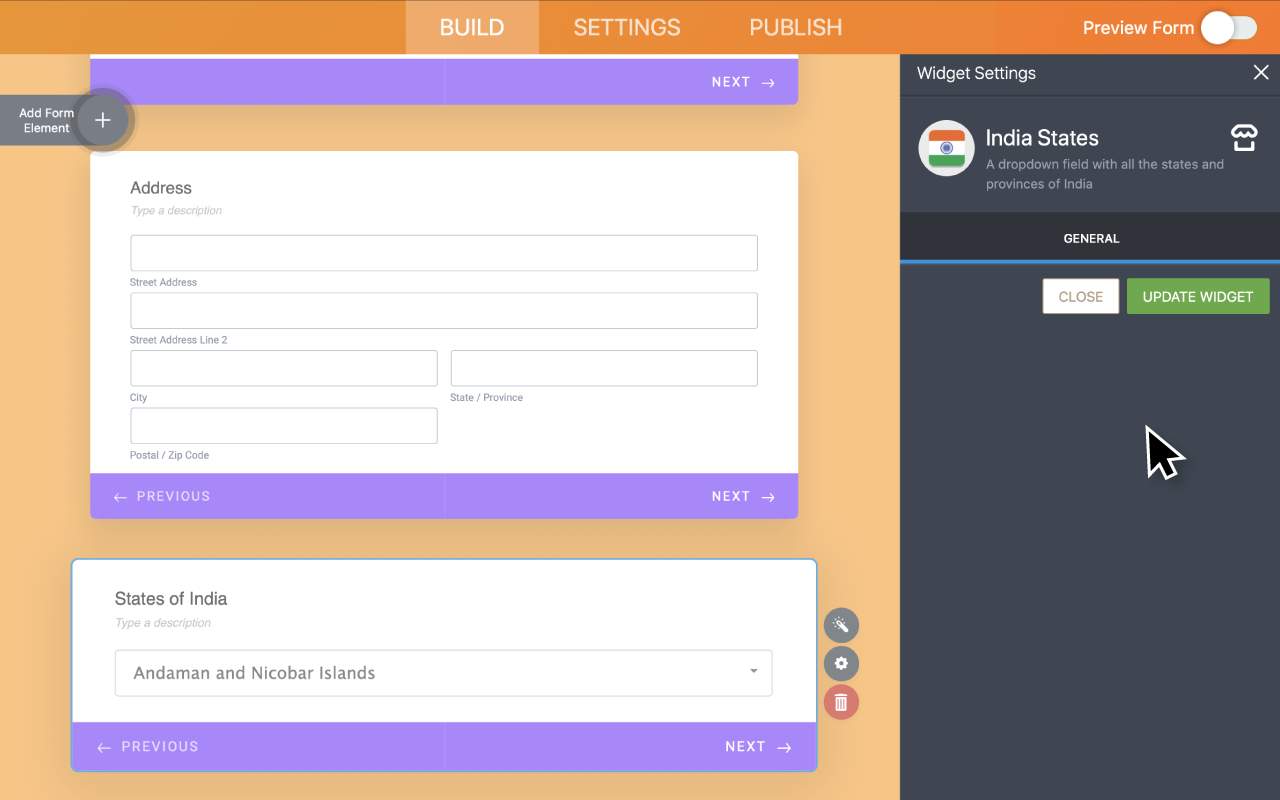Viewport: 1280px width, 800px height.
Task: Select the magic wand widget icon
Action: click(841, 625)
